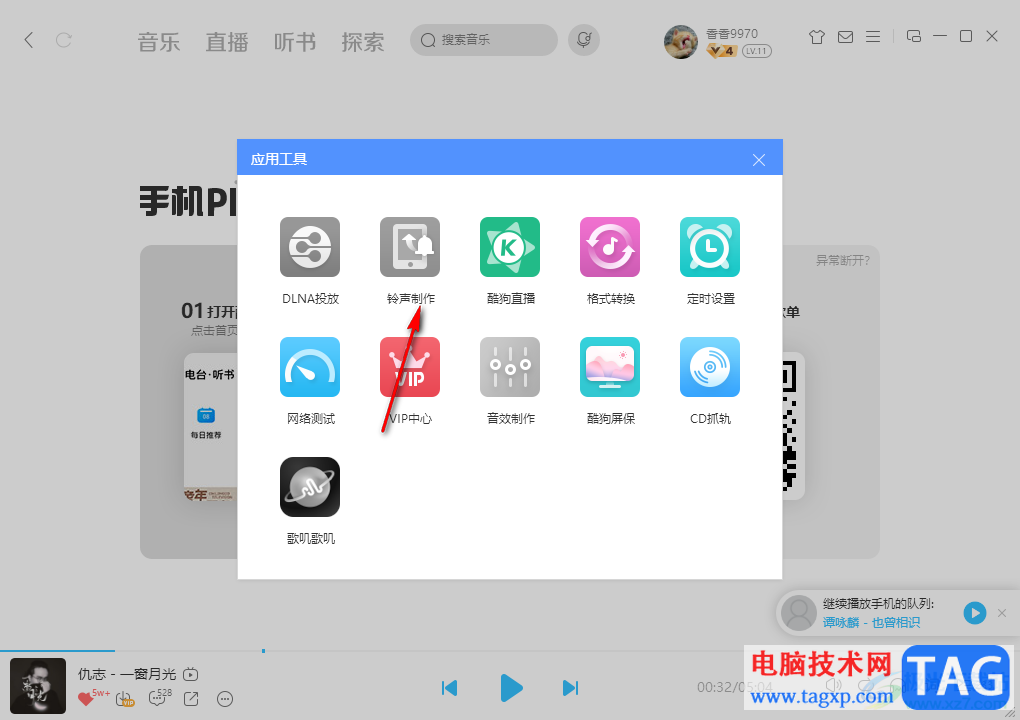1020x720 pixels.
Task: Play the continued phone queue song
Action: coord(974,613)
